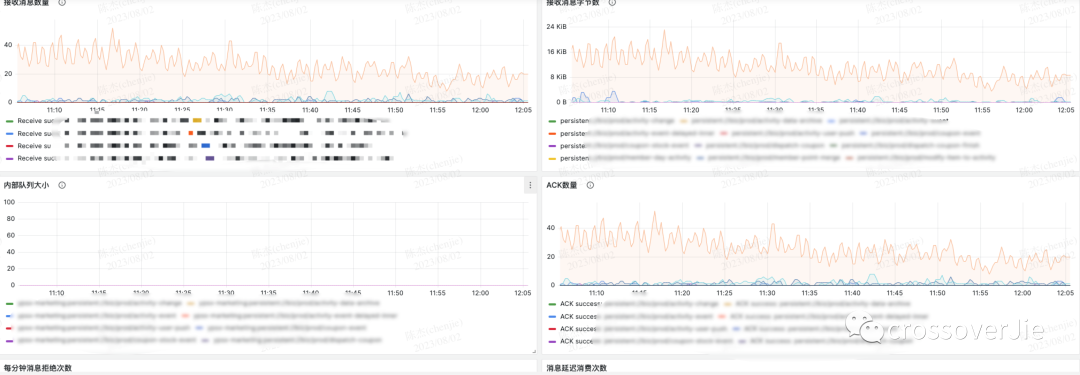Click resize handle of 内部队列大小 panel corner
This screenshot has height=375, width=1080.
coord(533,352)
